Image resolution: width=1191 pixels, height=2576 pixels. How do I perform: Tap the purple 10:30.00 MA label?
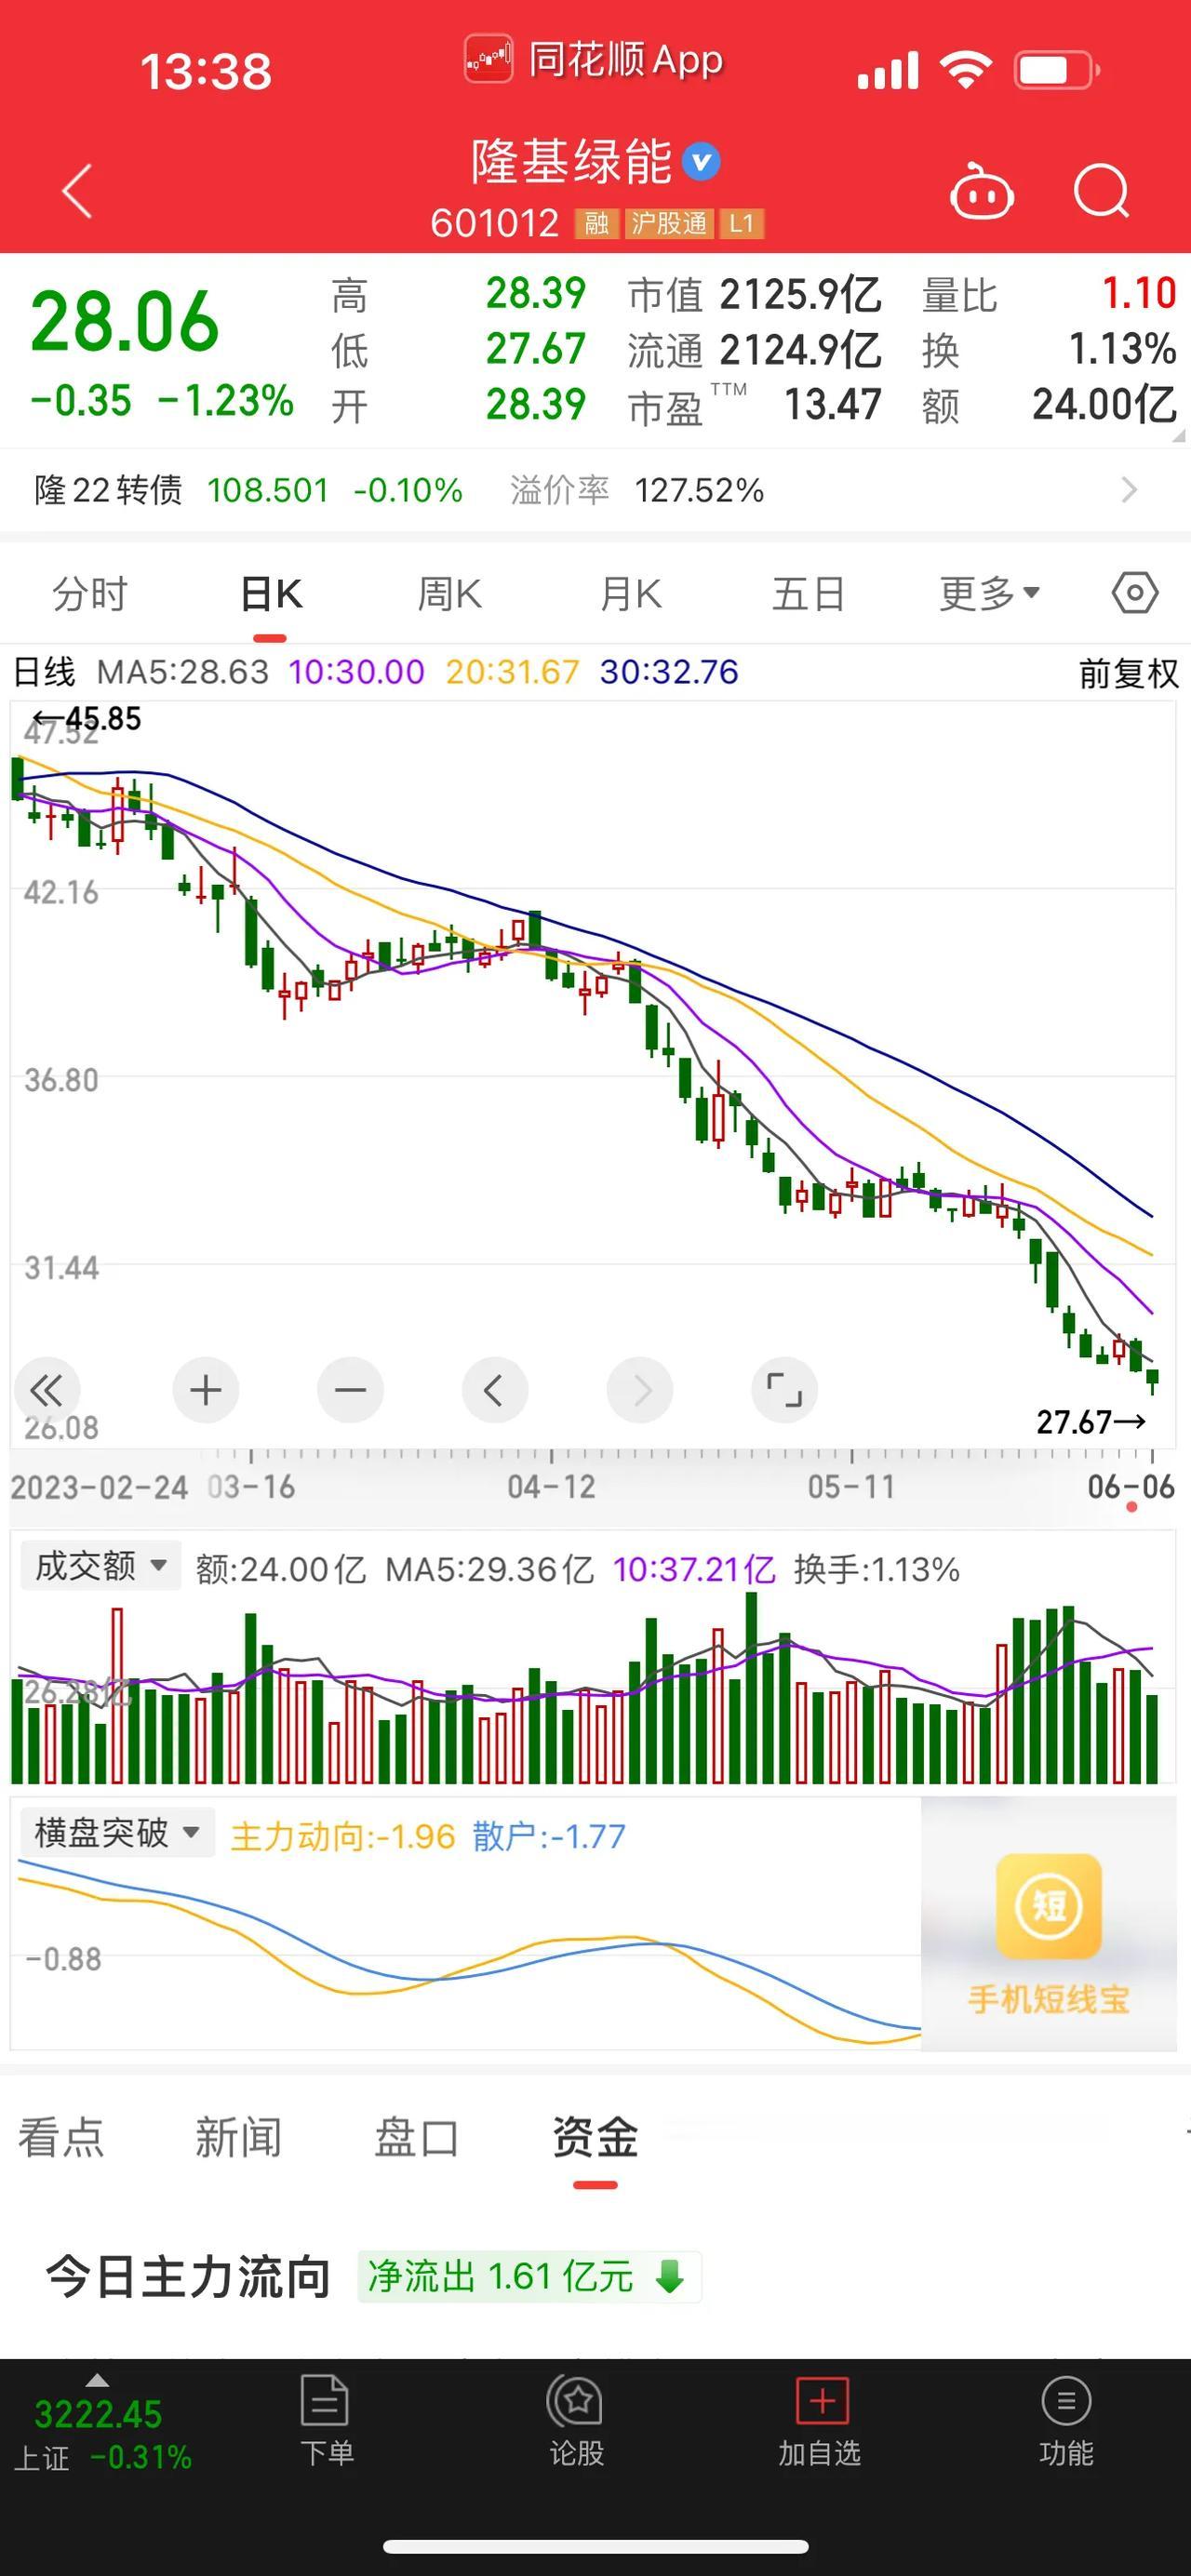pyautogui.click(x=356, y=672)
